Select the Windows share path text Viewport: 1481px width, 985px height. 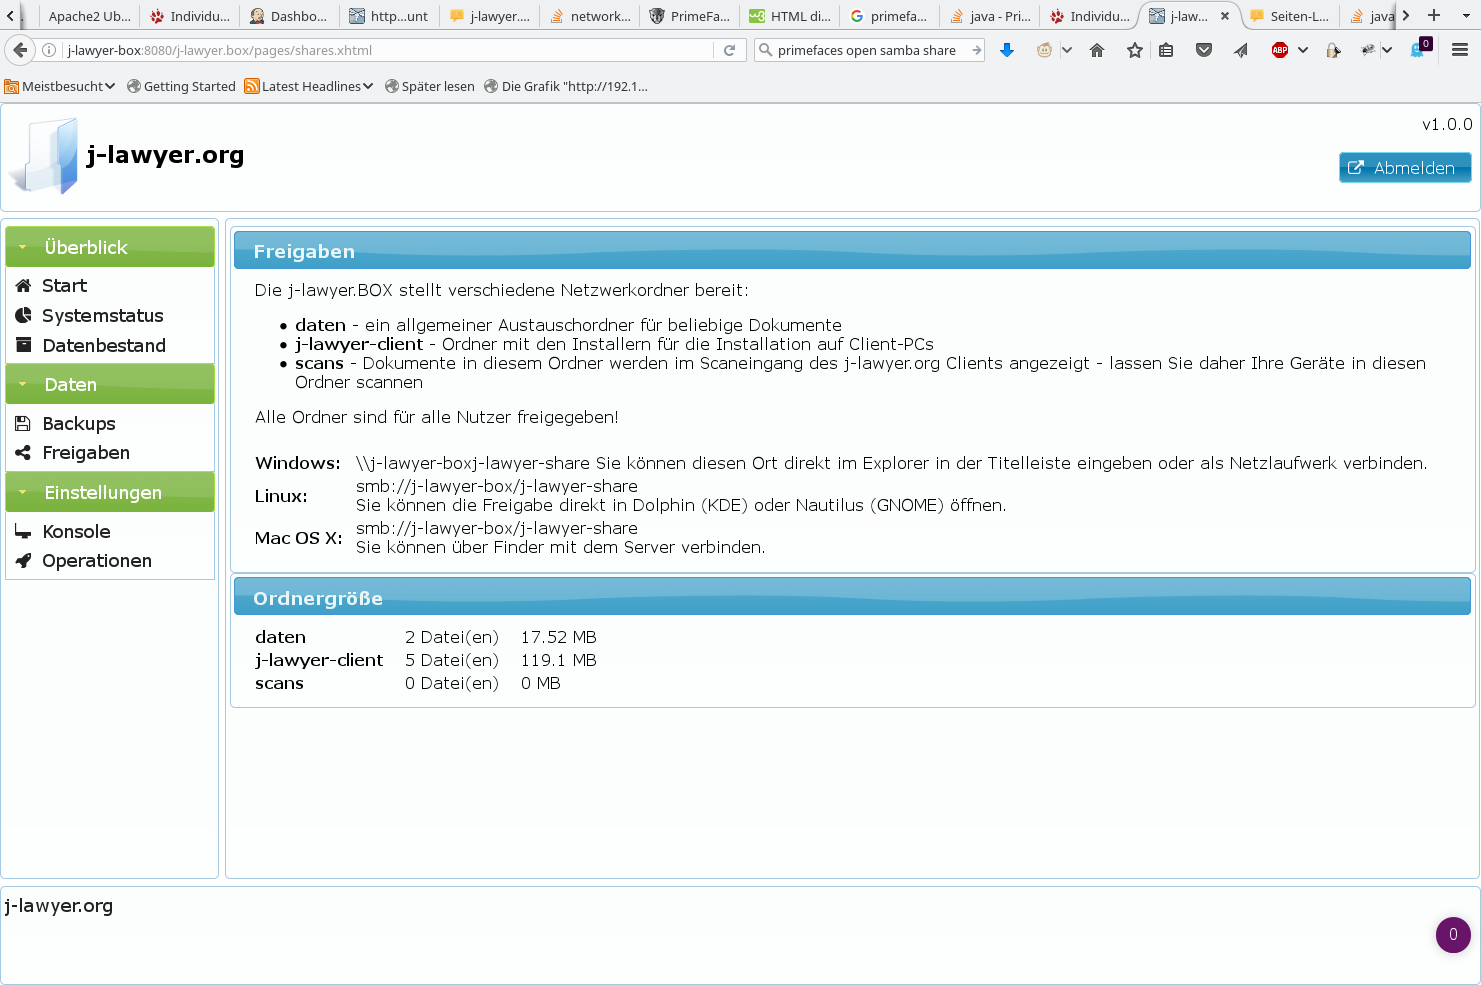tap(473, 463)
